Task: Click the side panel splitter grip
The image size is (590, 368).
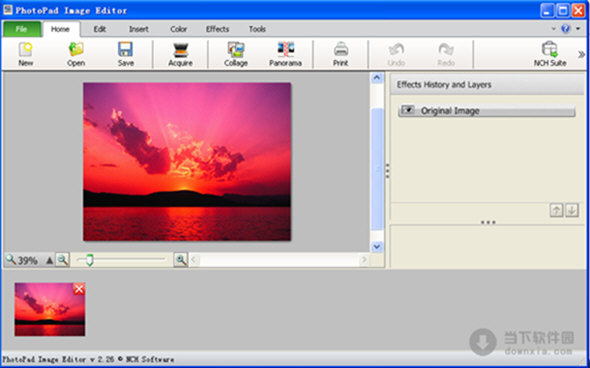Action: click(x=387, y=170)
